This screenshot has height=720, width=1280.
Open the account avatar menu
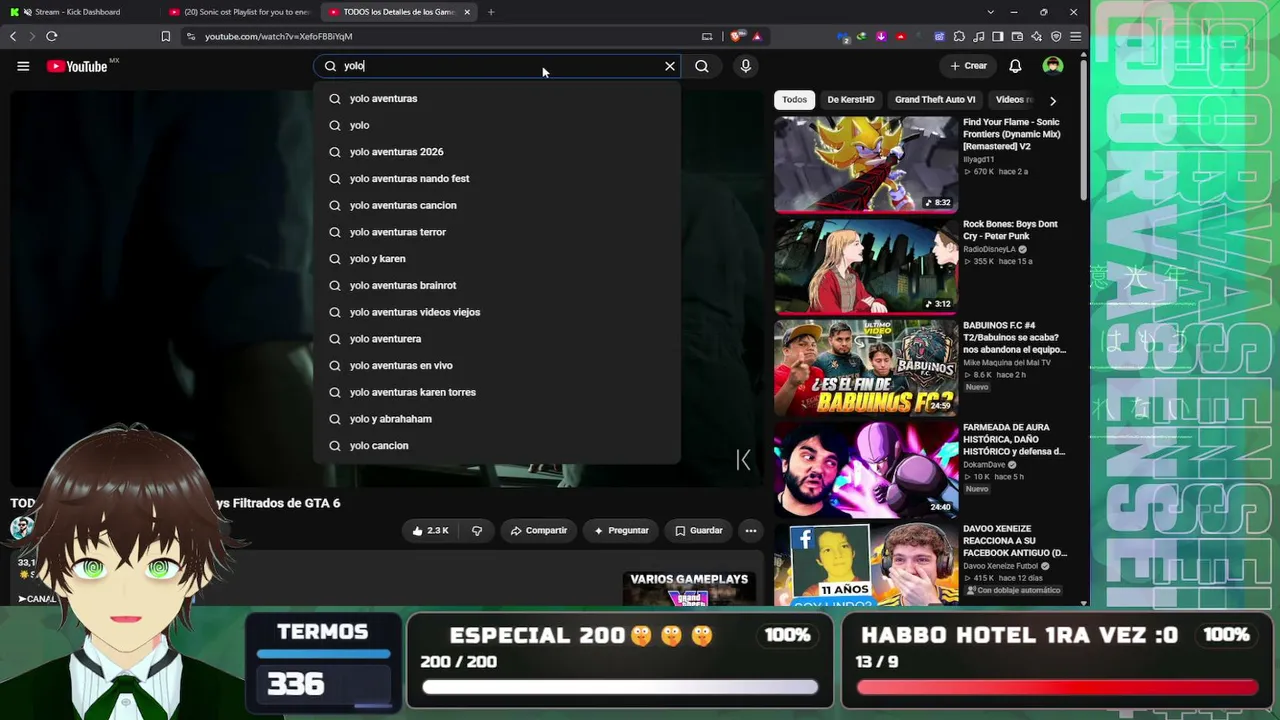point(1052,66)
